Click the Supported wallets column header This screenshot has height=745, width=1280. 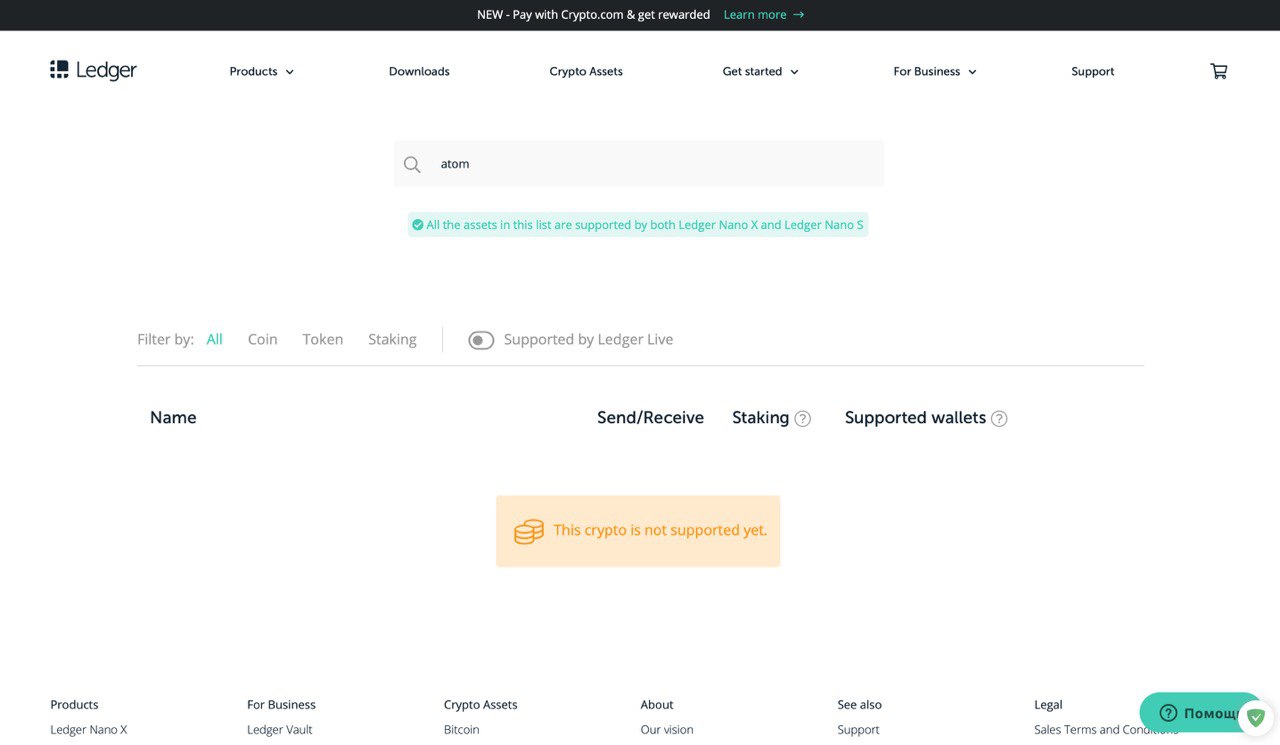915,418
